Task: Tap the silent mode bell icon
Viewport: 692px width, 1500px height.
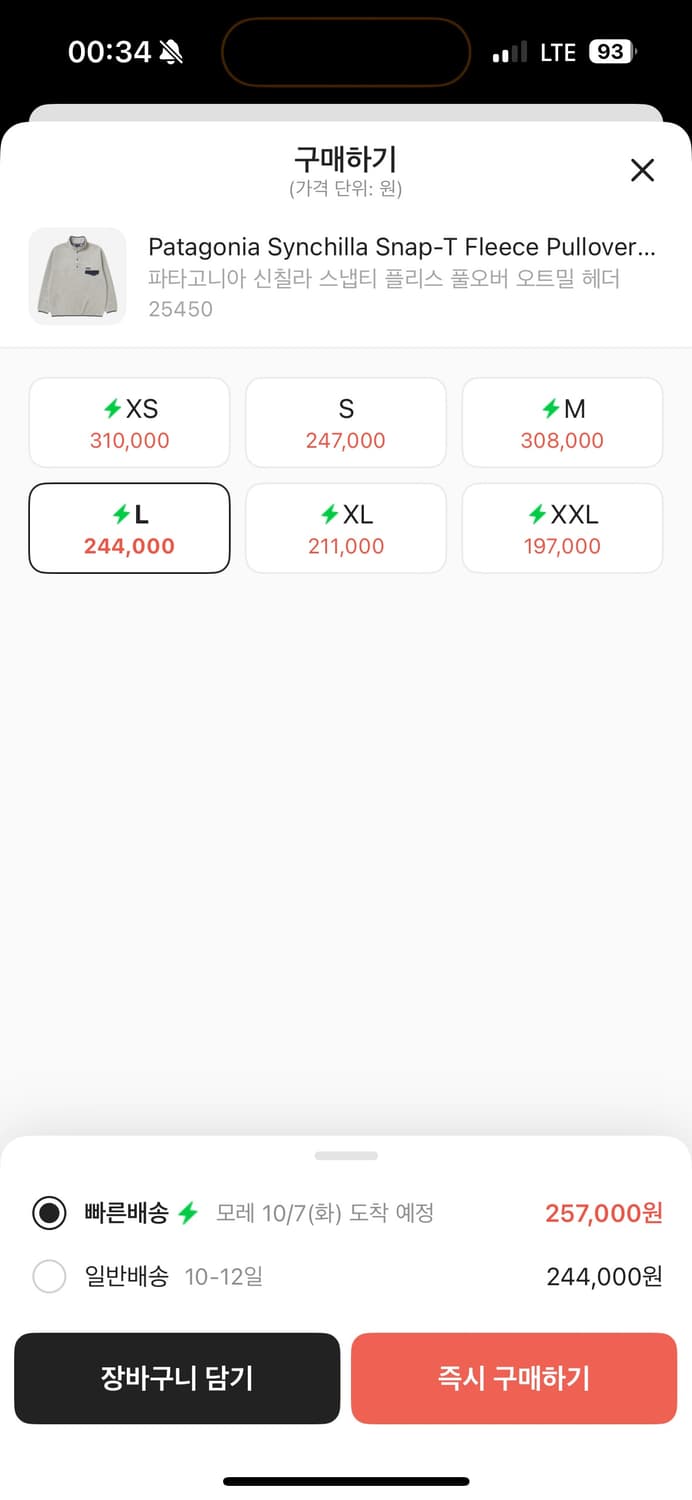Action: tap(171, 52)
